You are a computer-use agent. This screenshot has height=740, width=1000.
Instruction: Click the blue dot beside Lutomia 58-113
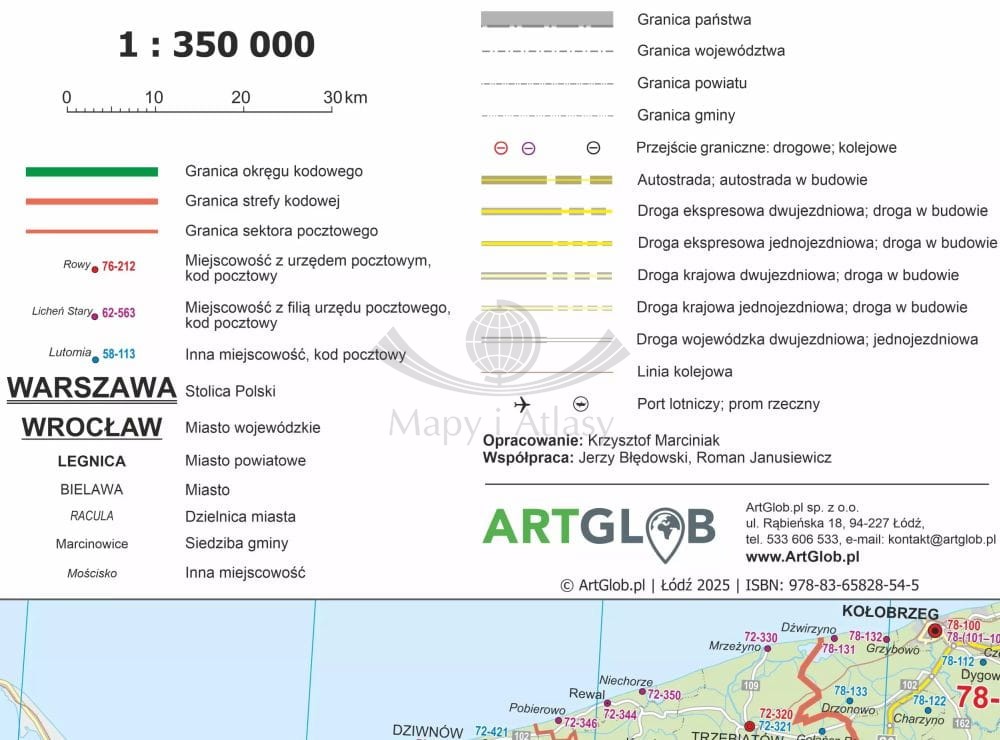(x=95, y=356)
